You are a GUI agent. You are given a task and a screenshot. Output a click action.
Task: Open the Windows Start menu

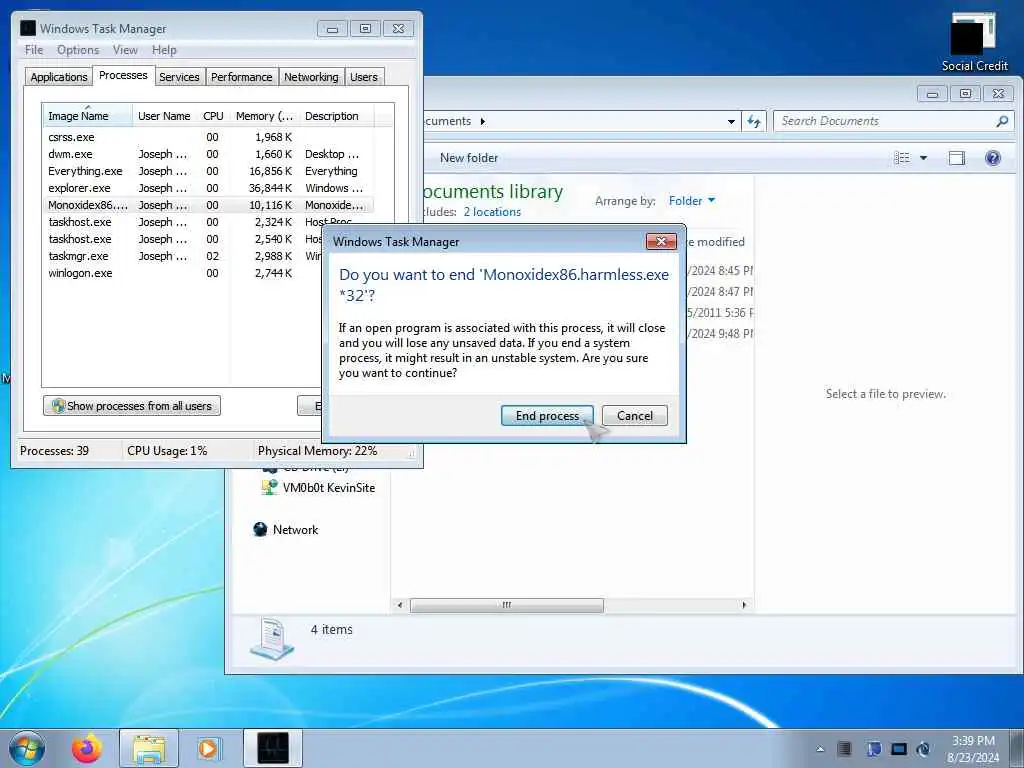click(x=27, y=748)
